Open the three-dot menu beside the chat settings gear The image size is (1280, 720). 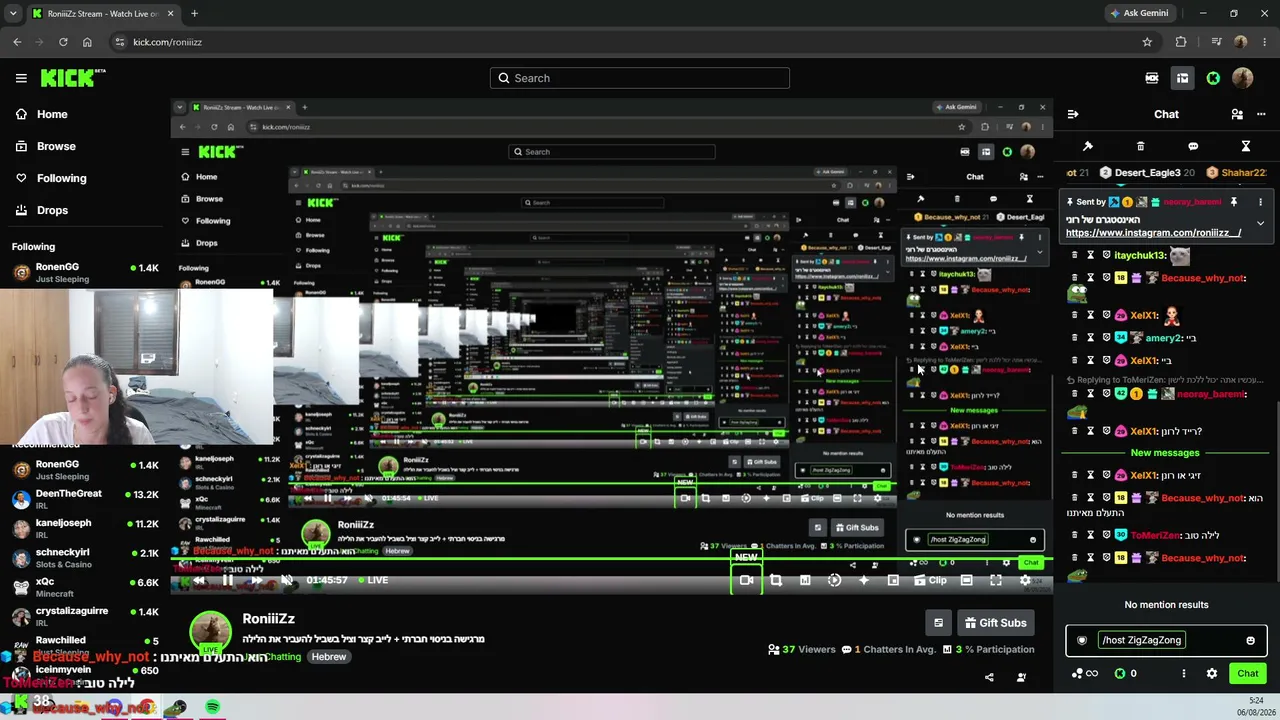[x=1184, y=673]
